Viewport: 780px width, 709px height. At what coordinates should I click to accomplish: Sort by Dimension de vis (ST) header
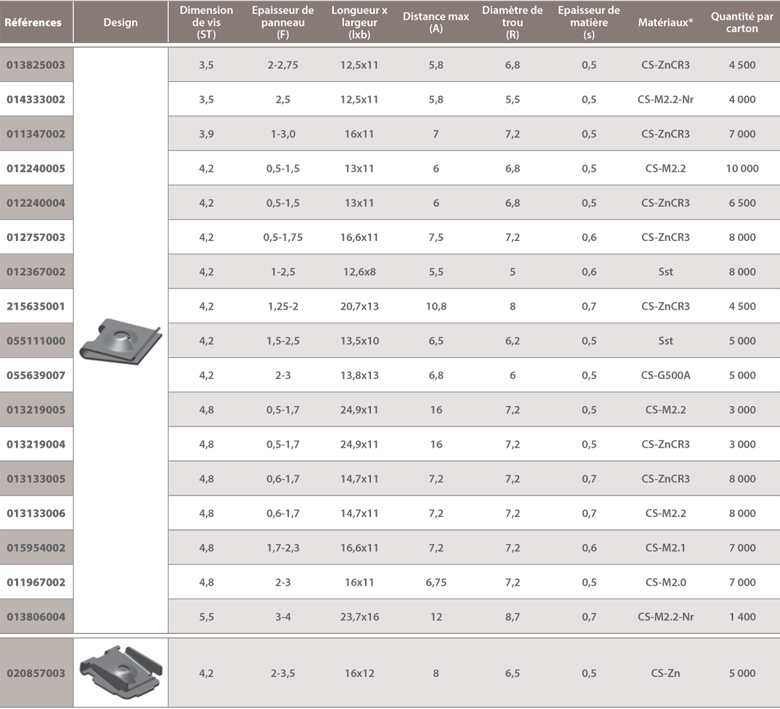[x=206, y=21]
